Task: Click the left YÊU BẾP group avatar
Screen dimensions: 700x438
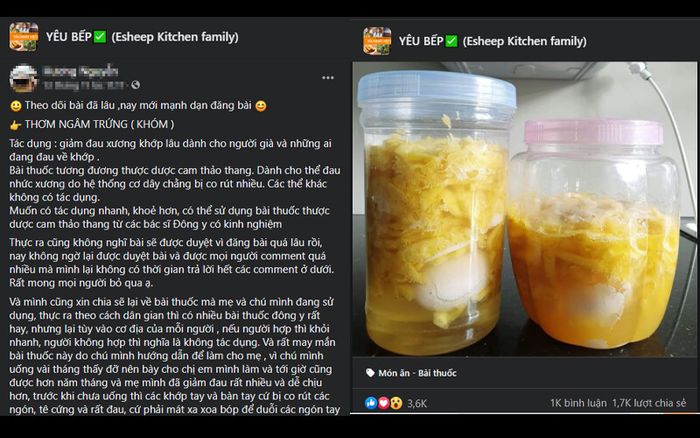Action: [24, 37]
